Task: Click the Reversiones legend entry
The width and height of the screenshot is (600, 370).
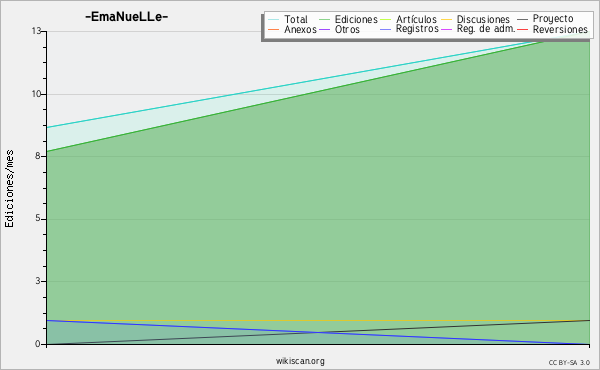Action: click(x=552, y=29)
